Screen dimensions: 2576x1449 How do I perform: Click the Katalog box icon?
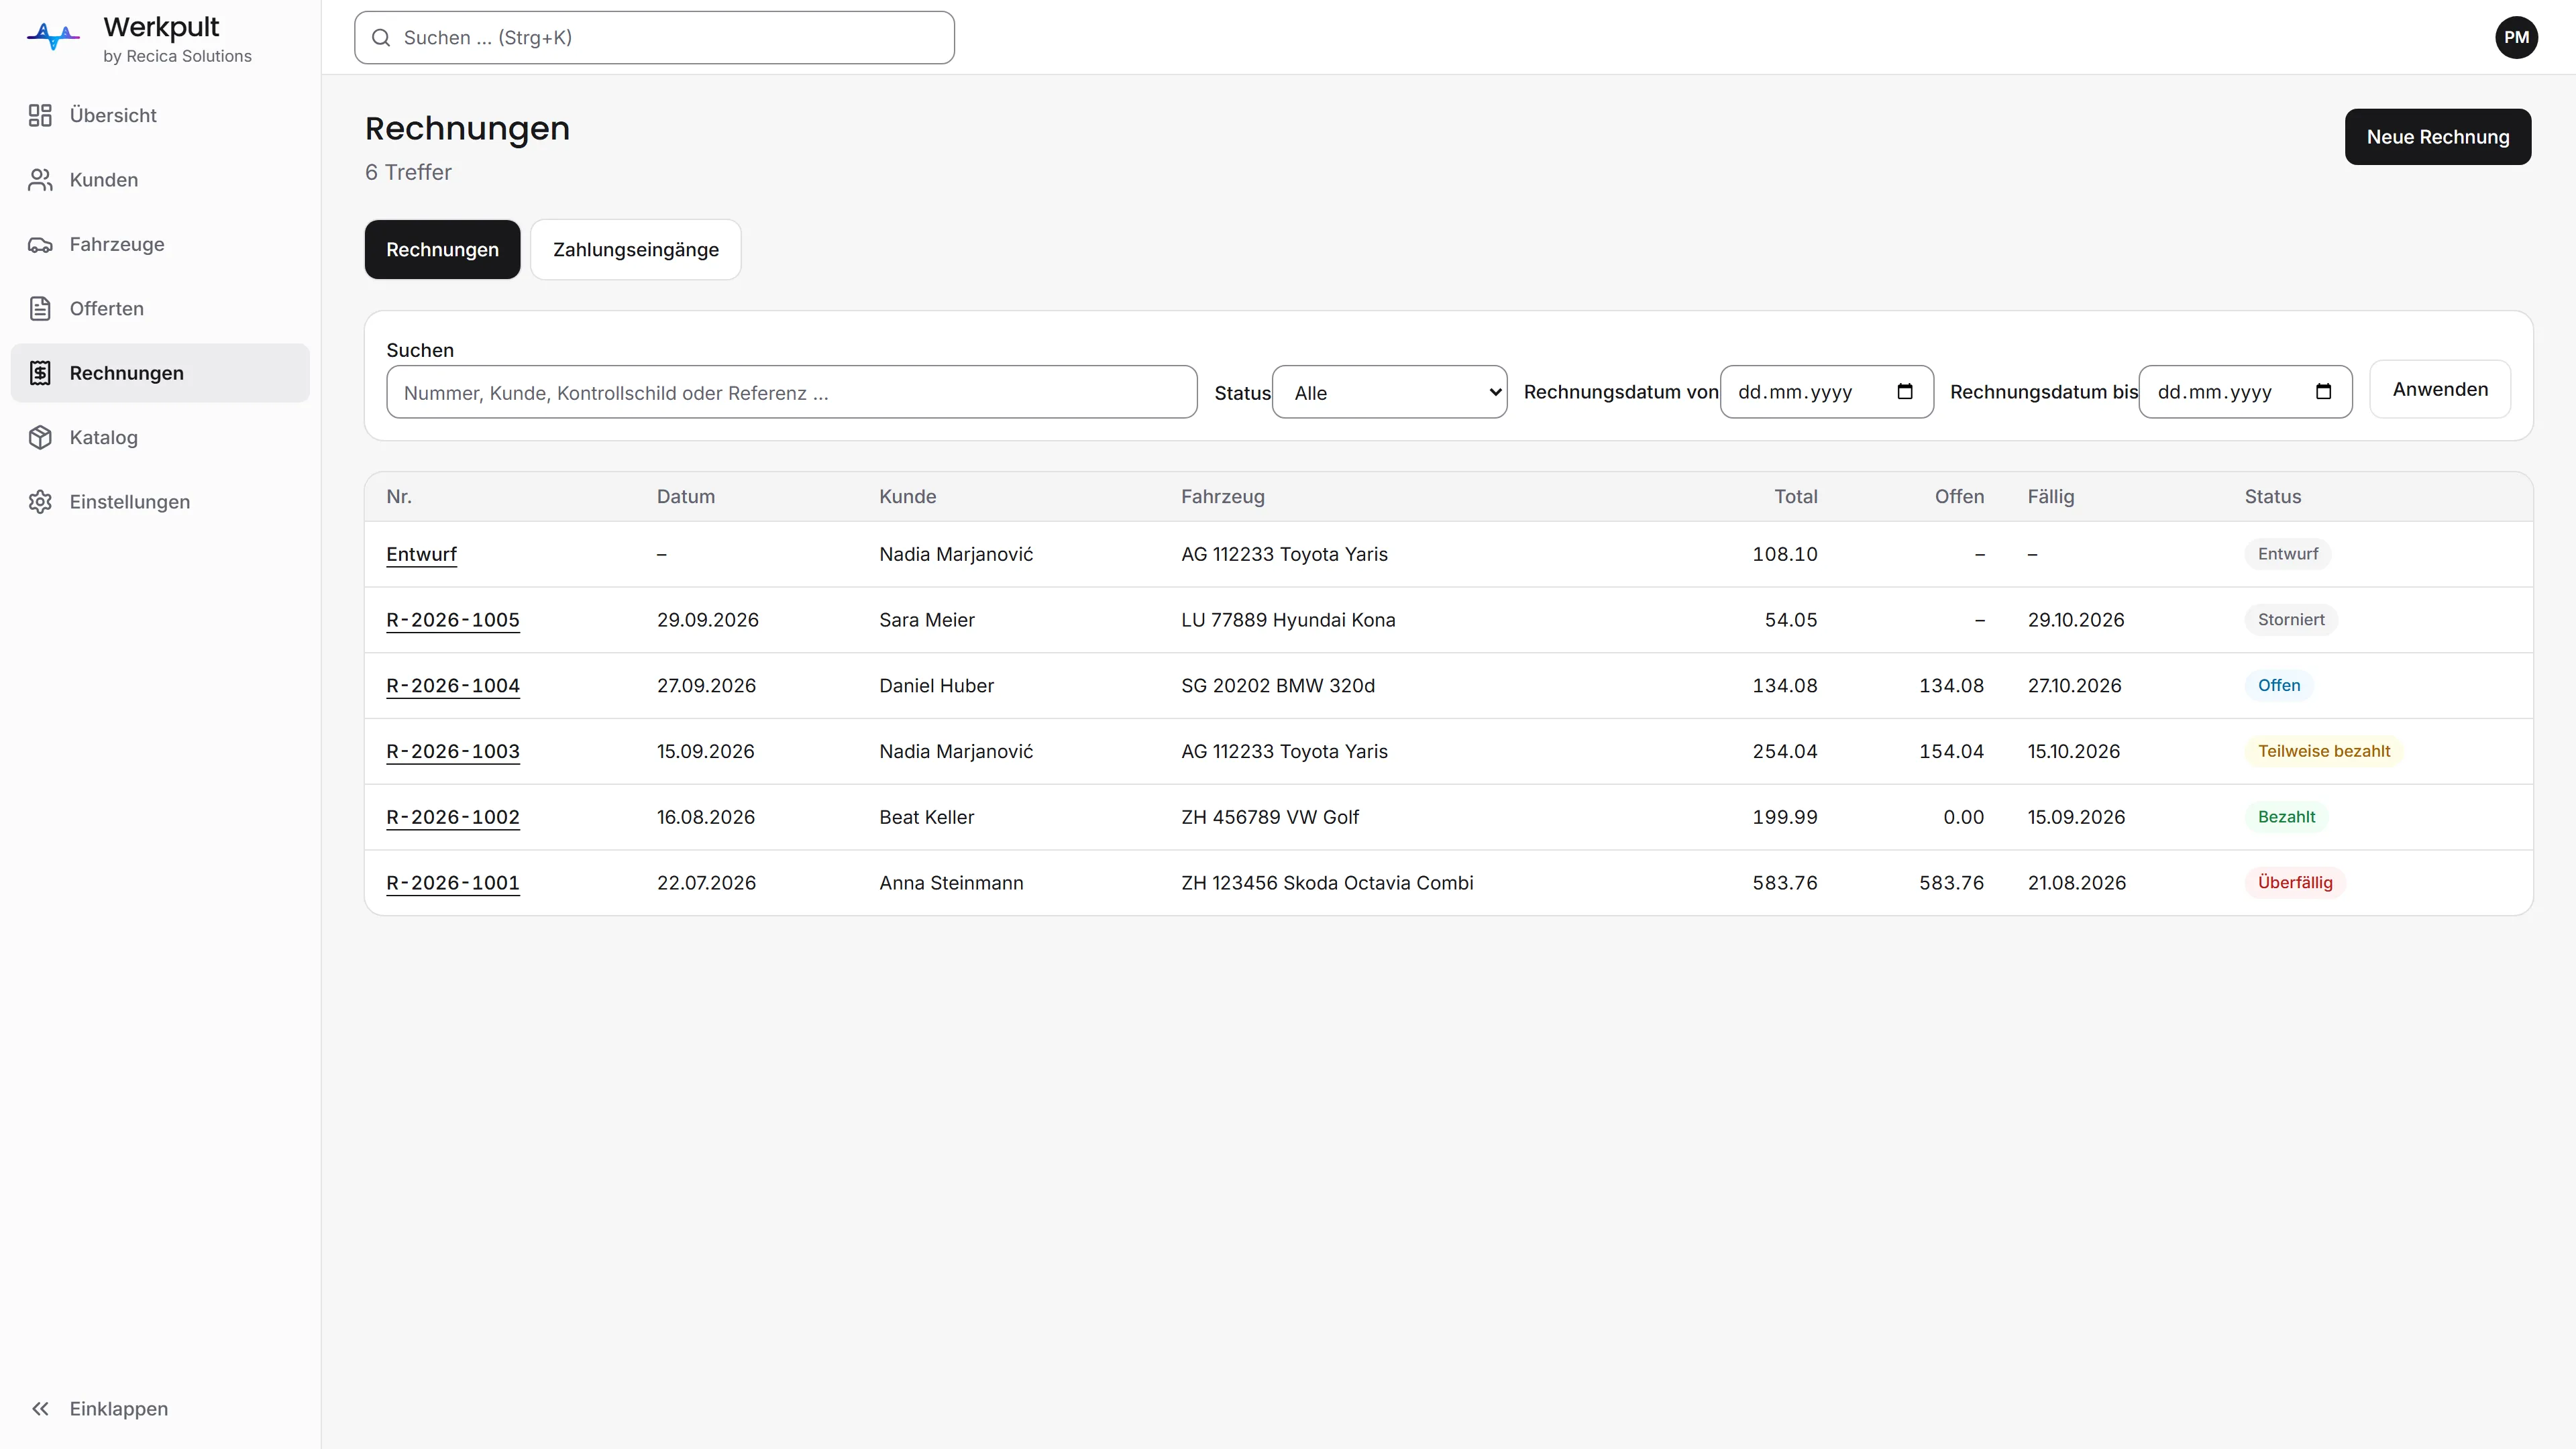(x=40, y=438)
